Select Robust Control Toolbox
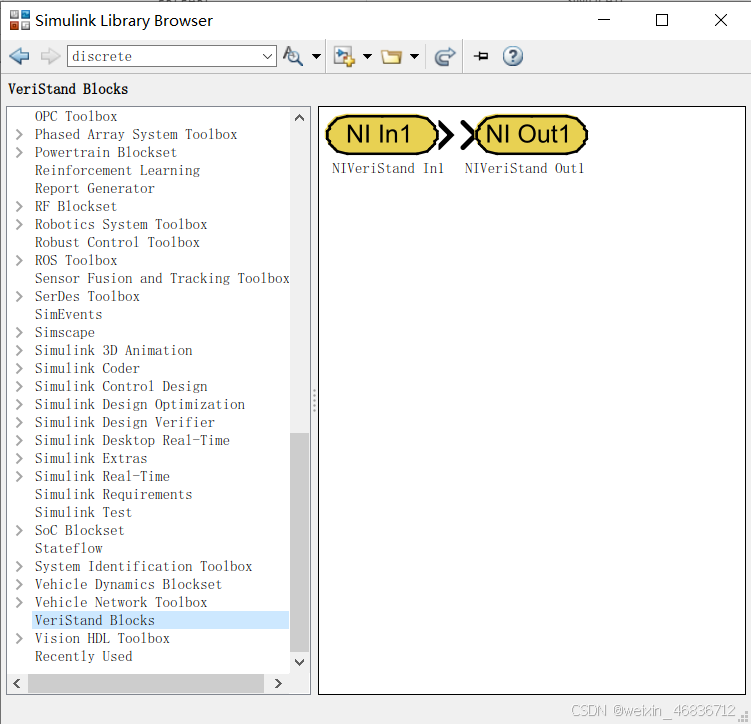This screenshot has height=724, width=751. 117,242
